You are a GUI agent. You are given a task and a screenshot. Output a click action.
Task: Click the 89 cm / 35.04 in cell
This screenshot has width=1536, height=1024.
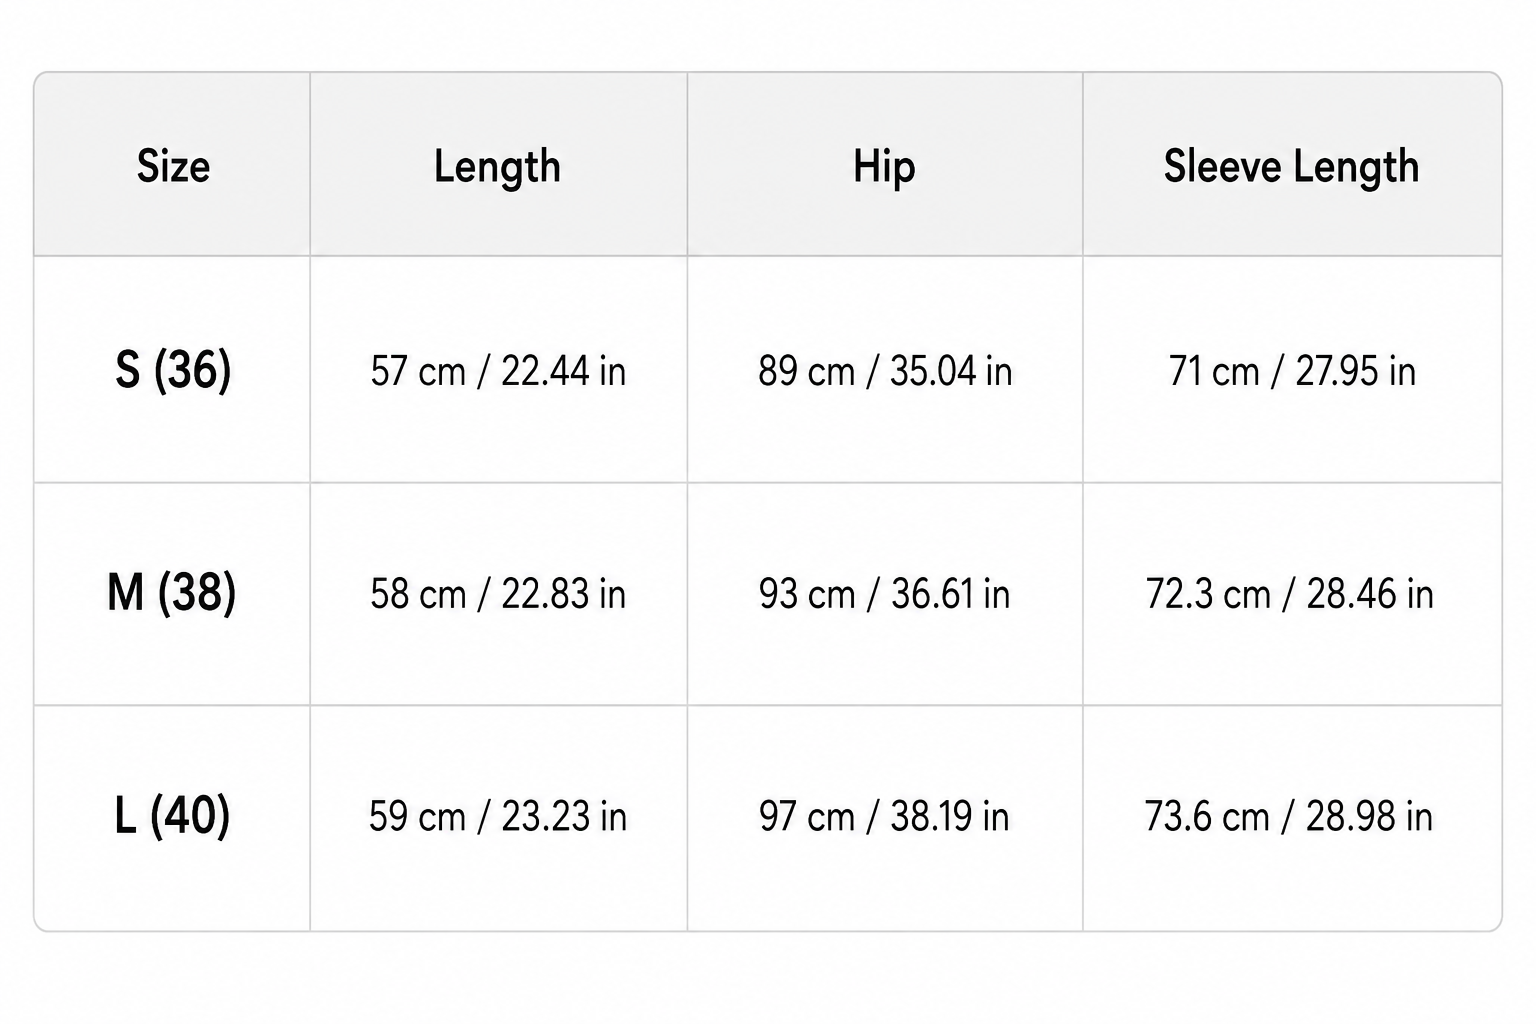coord(885,372)
